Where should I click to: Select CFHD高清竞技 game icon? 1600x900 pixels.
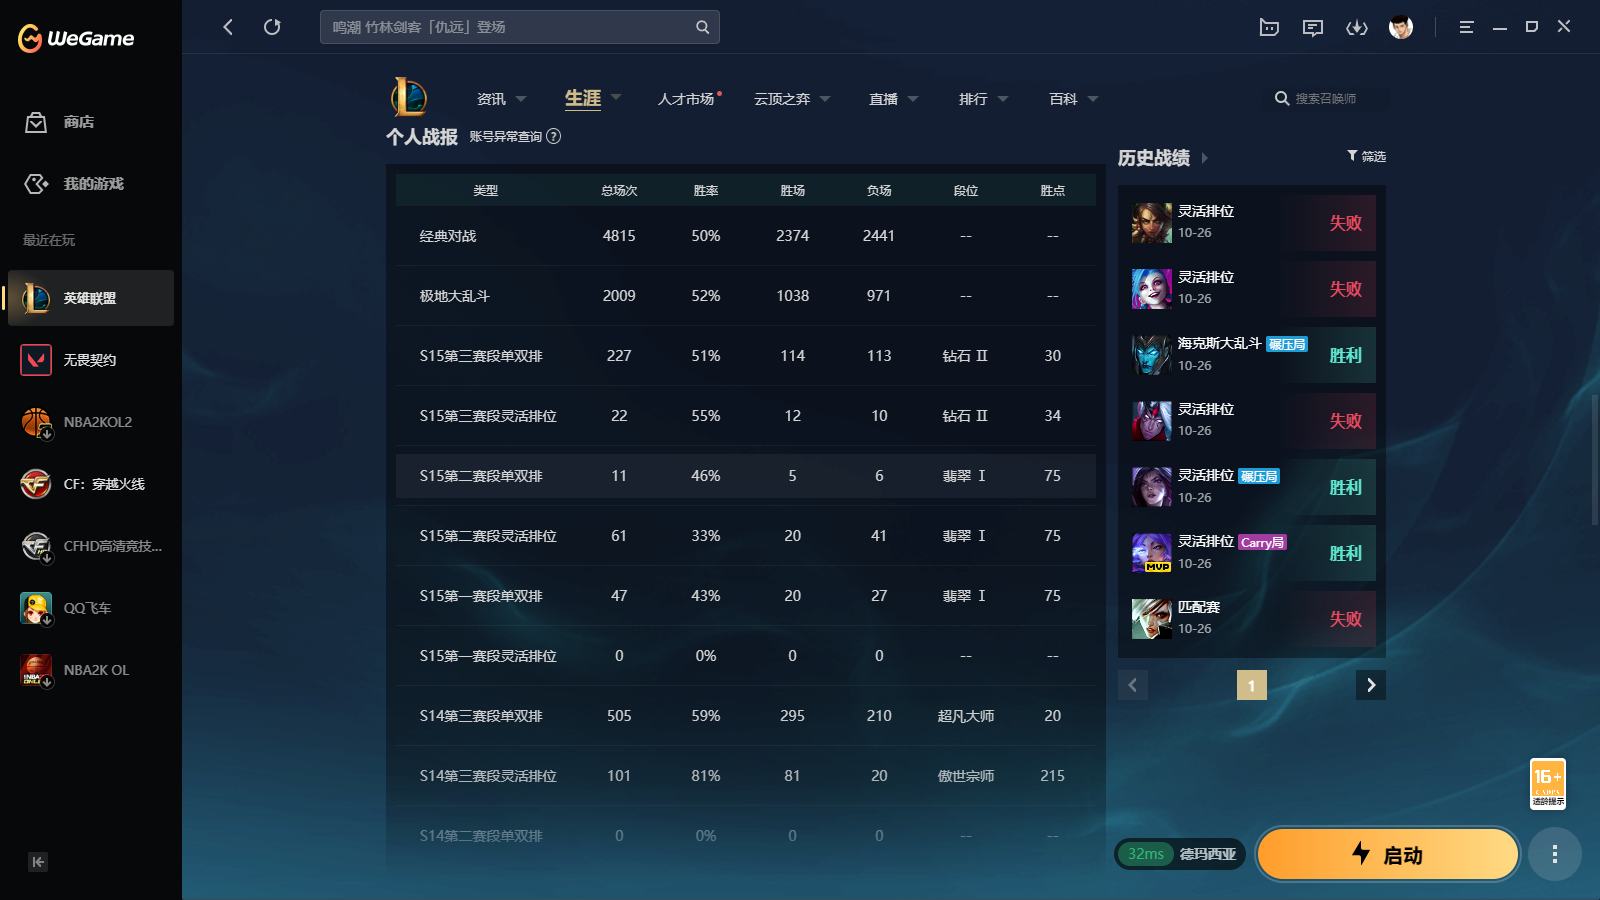(x=36, y=546)
